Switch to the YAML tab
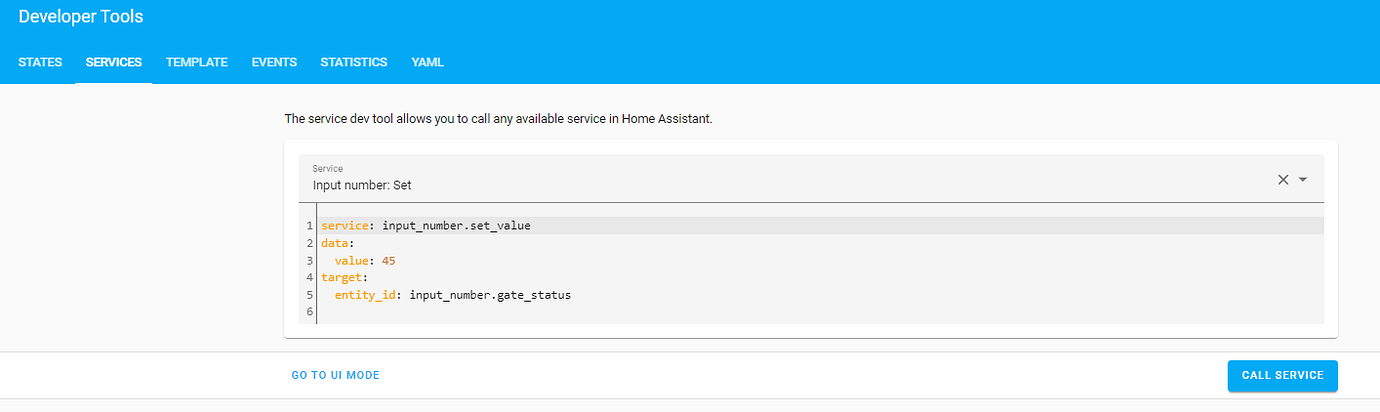 (427, 62)
